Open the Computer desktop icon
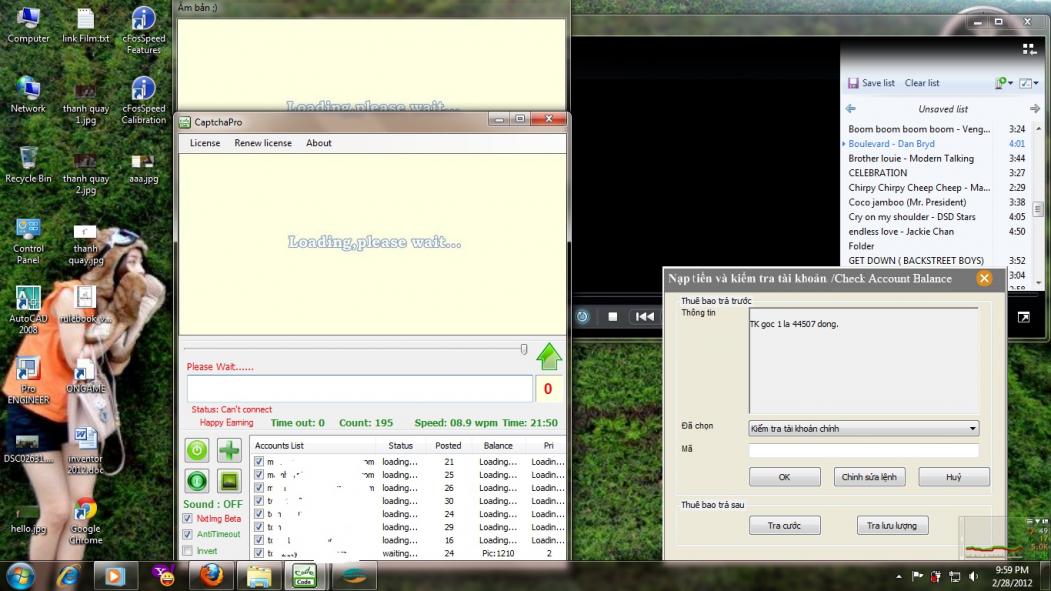Image resolution: width=1051 pixels, height=591 pixels. coord(28,25)
